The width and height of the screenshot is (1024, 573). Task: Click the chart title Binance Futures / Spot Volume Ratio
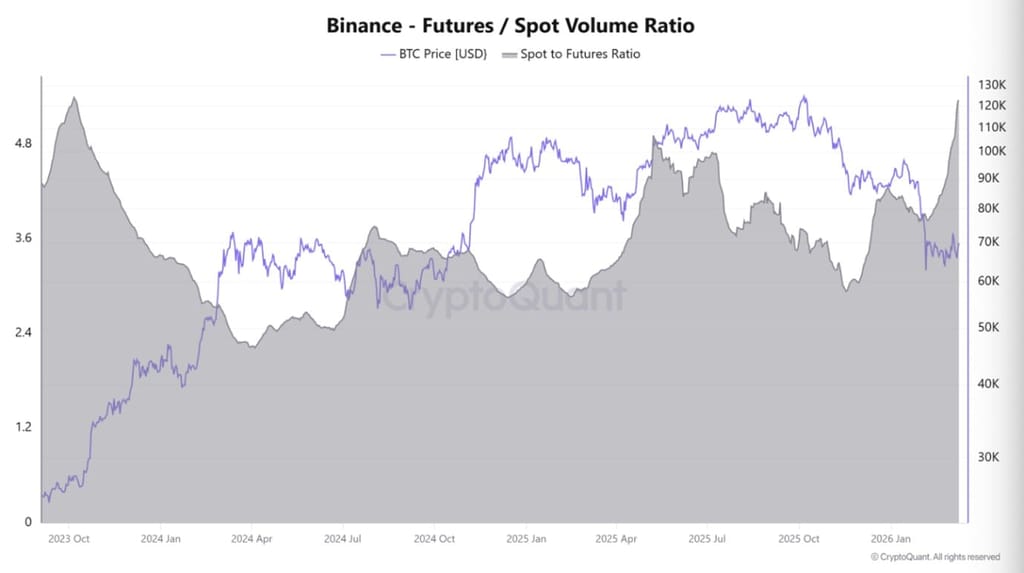point(511,25)
